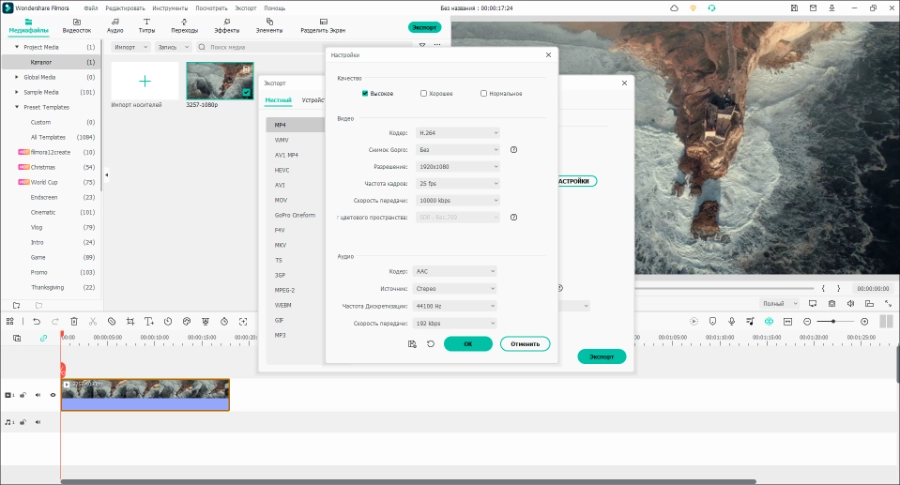Check the Хорошее quality checkbox
Image resolution: width=900 pixels, height=485 pixels.
pyautogui.click(x=424, y=94)
